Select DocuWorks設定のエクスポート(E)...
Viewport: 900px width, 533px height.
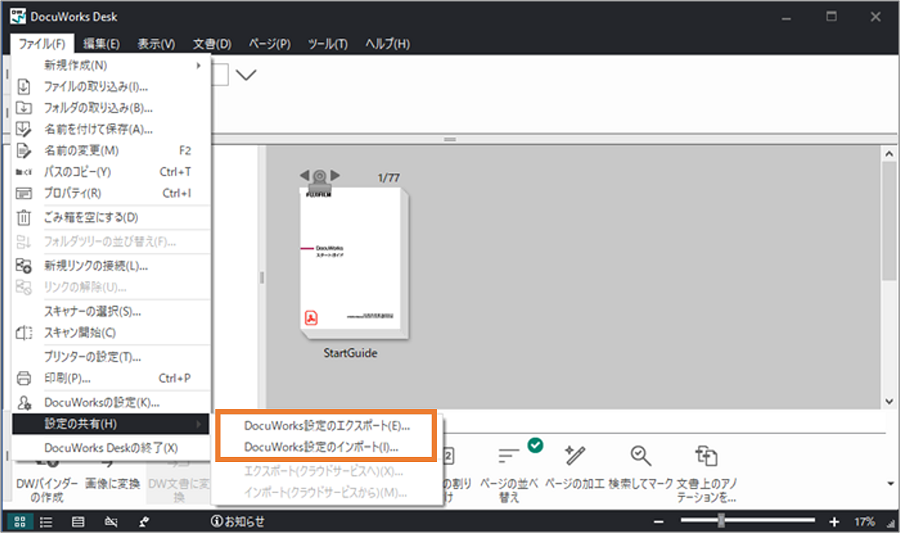point(327,426)
